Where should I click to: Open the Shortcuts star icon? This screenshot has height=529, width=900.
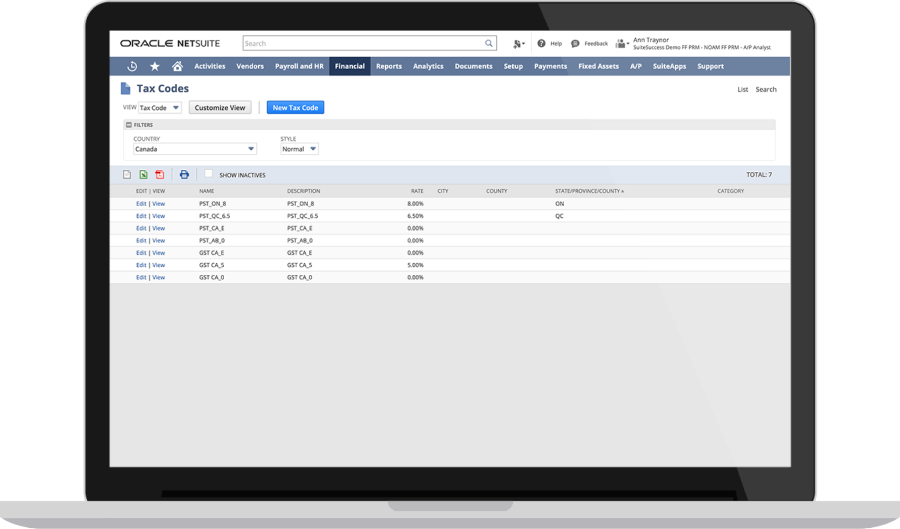click(154, 66)
